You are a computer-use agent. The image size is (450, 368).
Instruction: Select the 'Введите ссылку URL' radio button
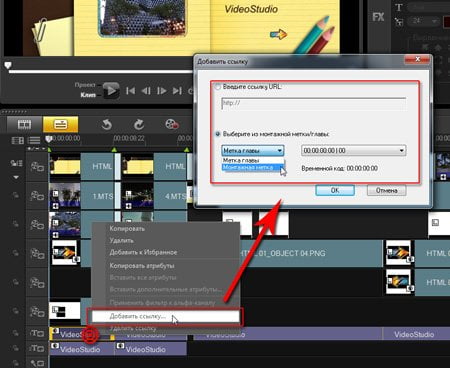click(x=218, y=87)
